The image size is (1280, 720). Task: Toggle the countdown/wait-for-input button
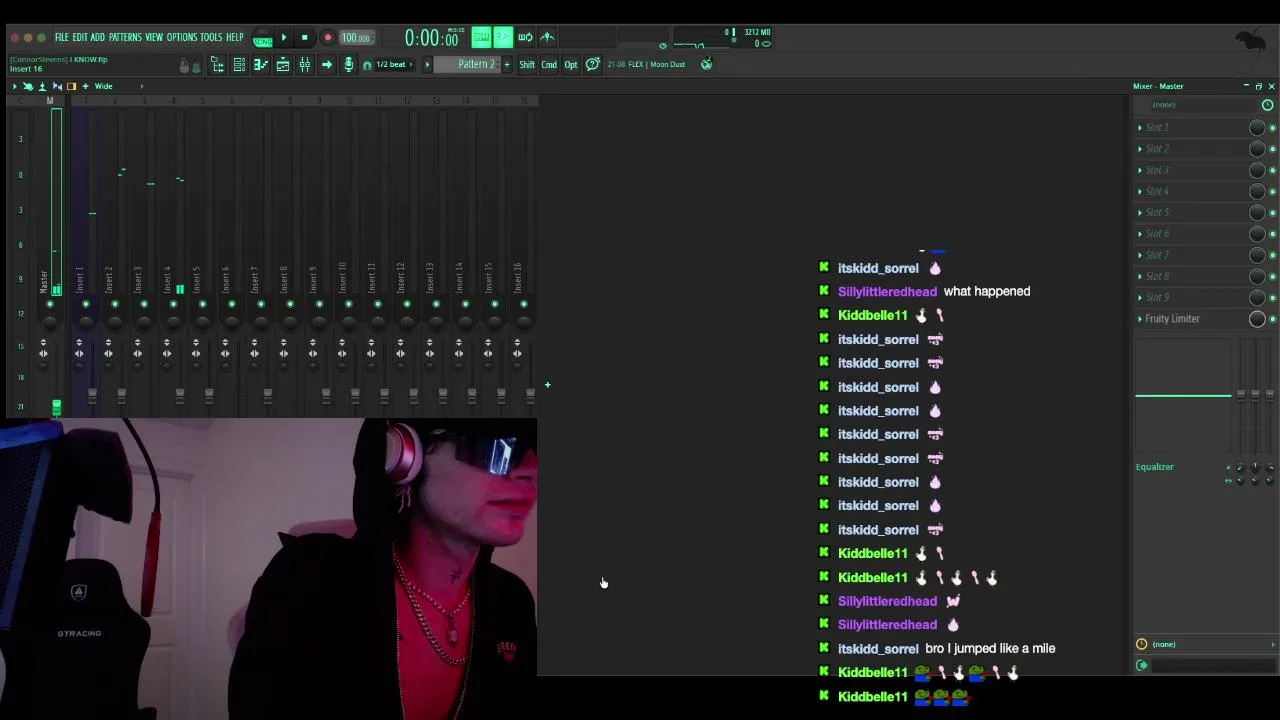click(x=502, y=38)
